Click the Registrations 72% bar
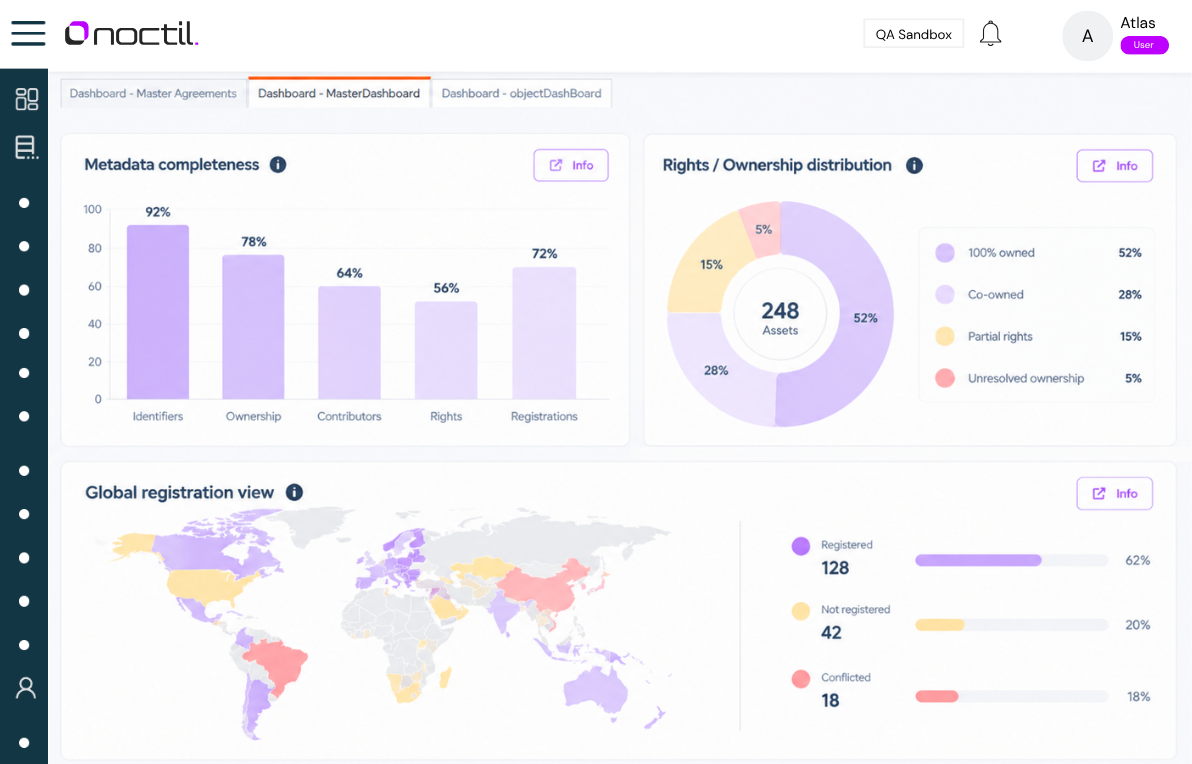 [x=544, y=333]
